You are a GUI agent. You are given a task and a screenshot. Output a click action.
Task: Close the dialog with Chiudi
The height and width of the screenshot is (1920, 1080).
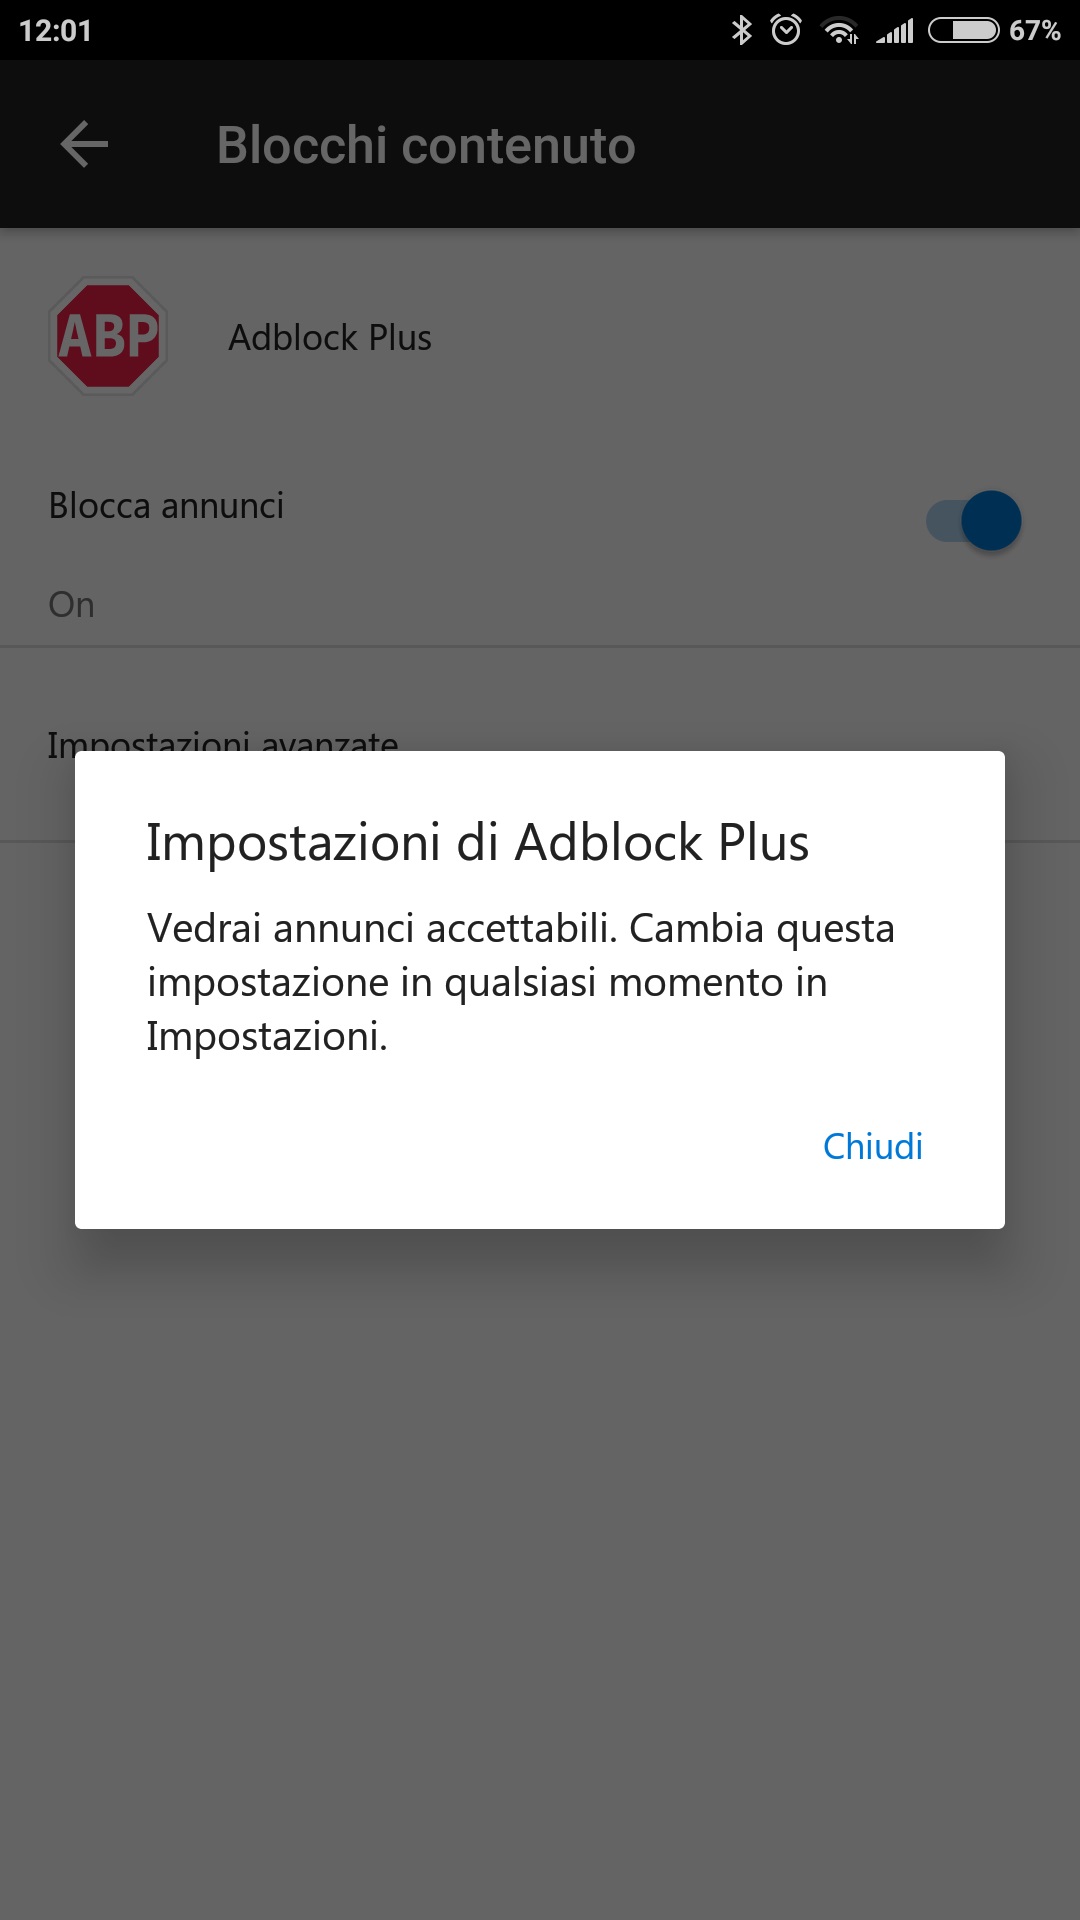pos(872,1146)
